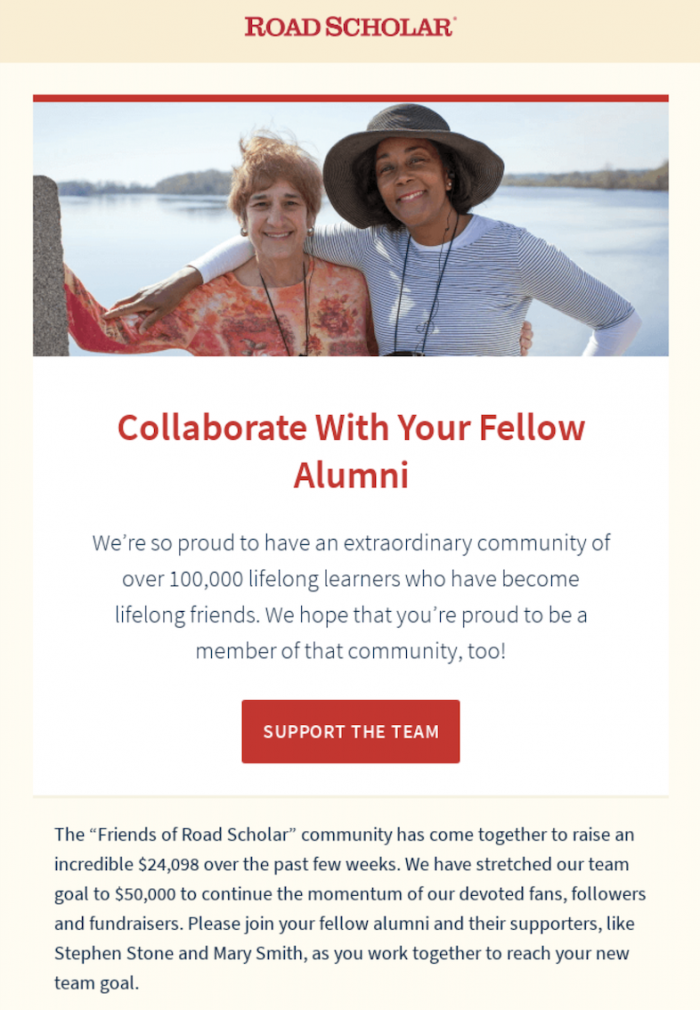
Task: Click the red Support the Team button
Action: point(350,731)
